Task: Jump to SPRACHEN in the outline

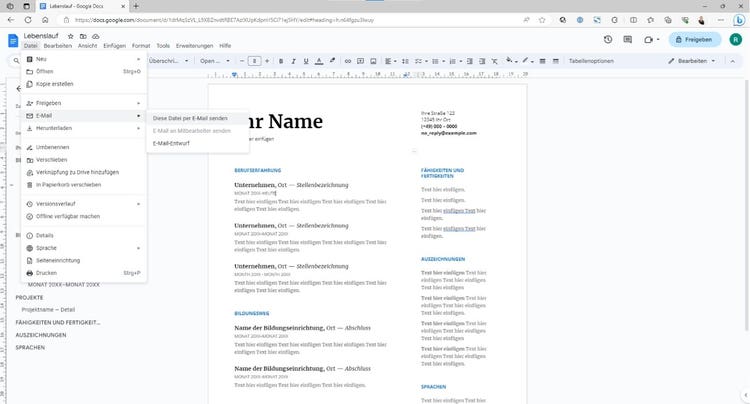Action: (x=30, y=348)
